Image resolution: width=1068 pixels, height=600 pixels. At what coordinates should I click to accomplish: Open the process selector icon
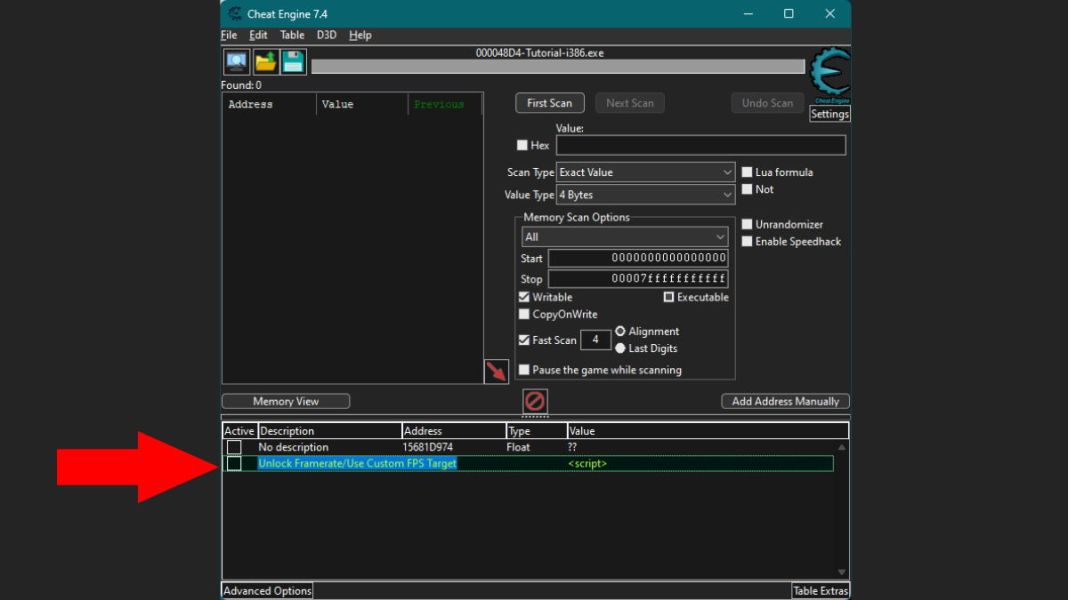pyautogui.click(x=237, y=62)
